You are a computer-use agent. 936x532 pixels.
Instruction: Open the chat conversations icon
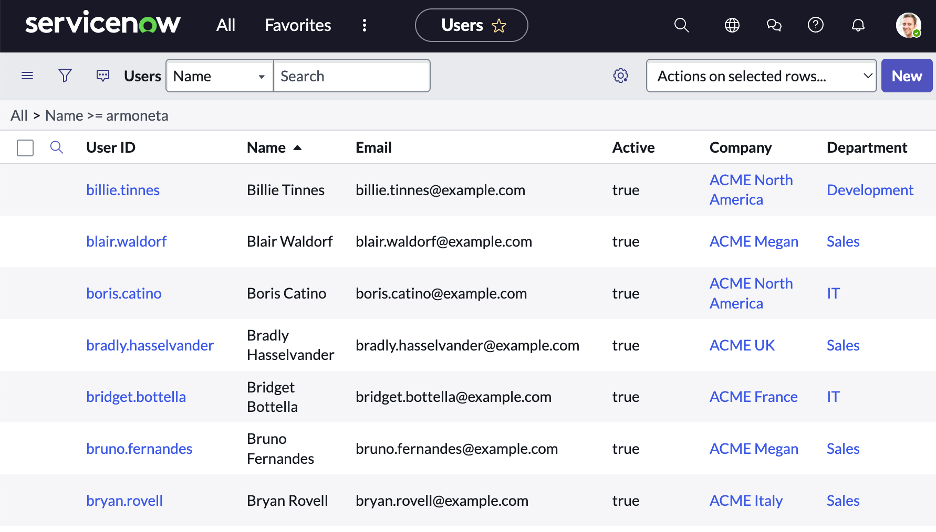coord(774,25)
